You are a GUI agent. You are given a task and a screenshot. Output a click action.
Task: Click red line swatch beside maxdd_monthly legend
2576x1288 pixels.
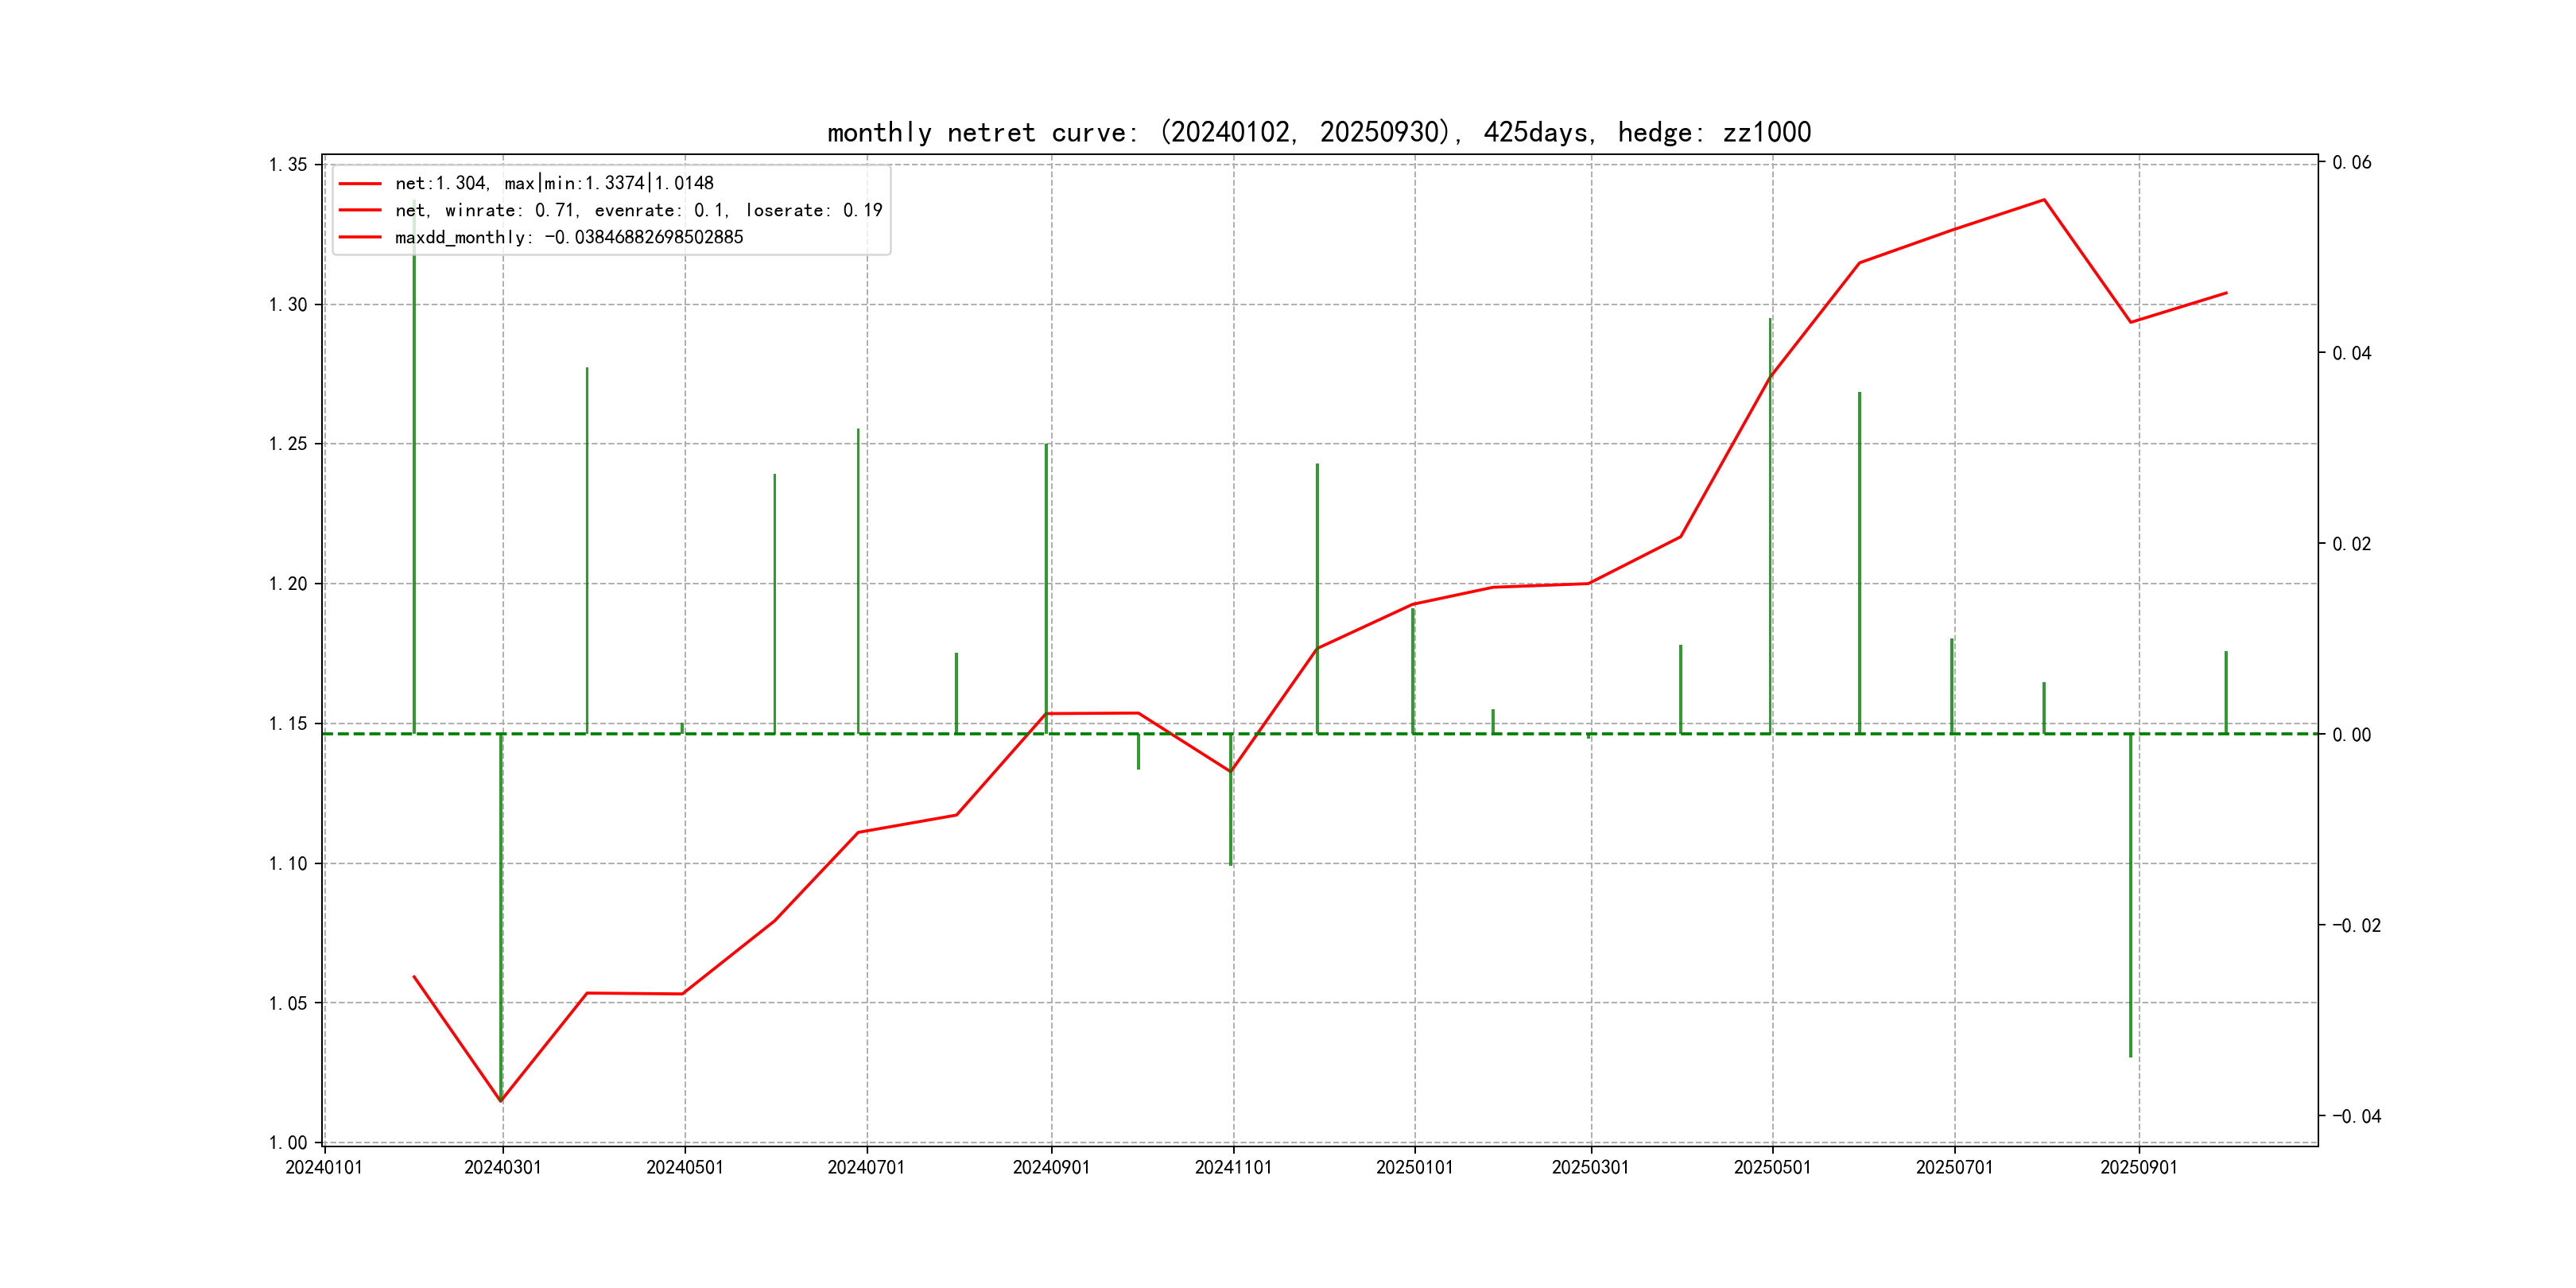360,237
